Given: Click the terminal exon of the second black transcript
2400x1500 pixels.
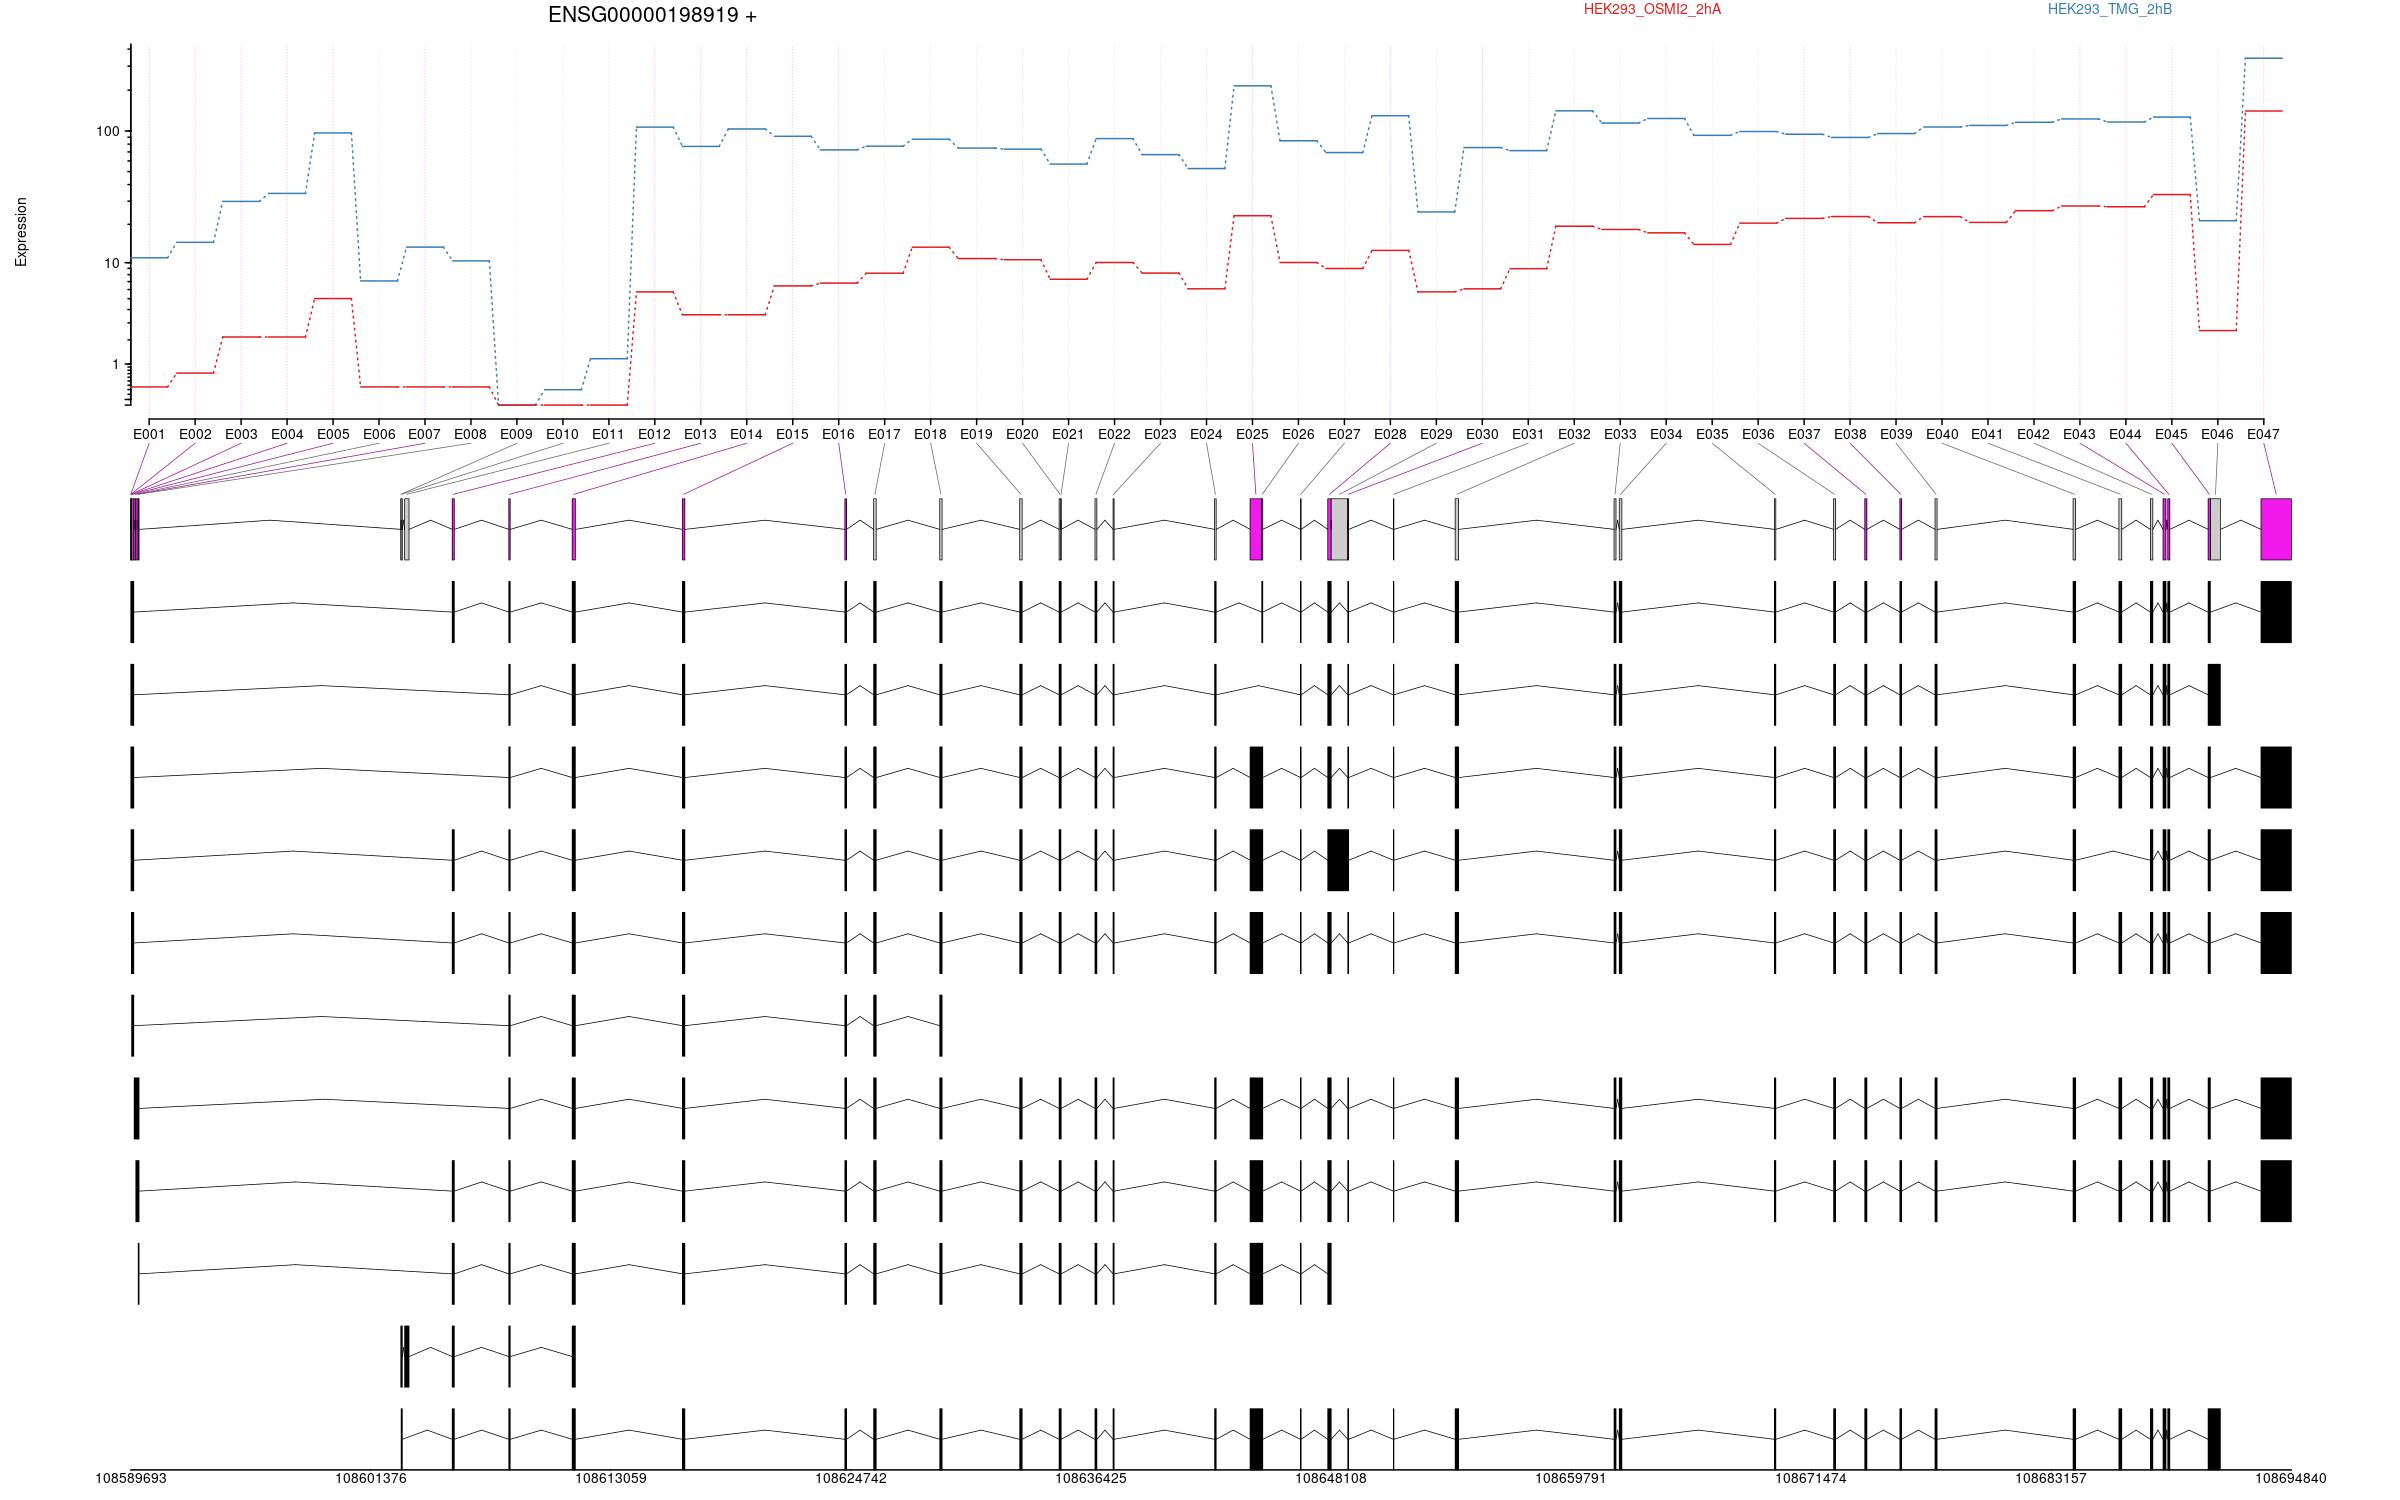Looking at the screenshot, I should click(x=2214, y=695).
